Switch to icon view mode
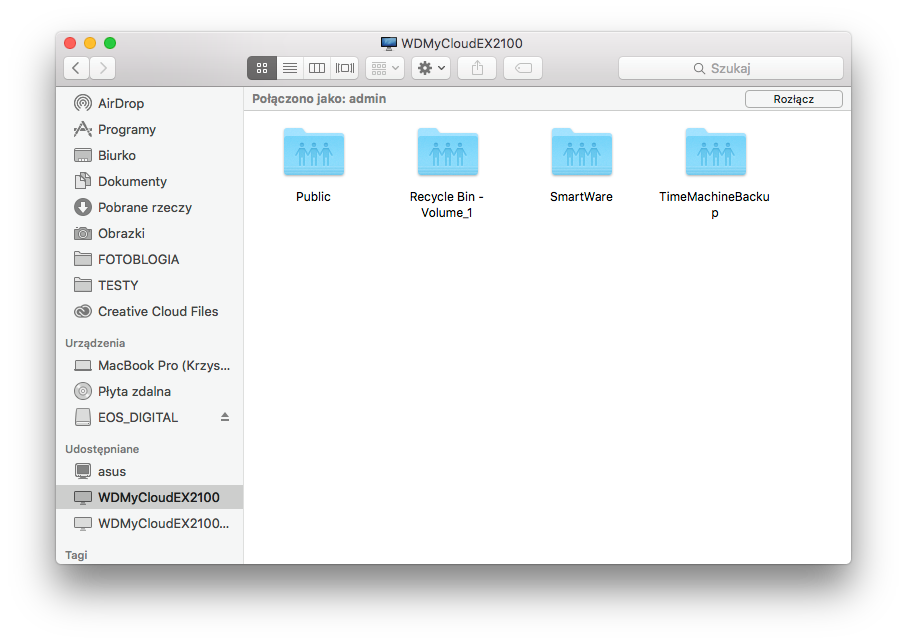This screenshot has height=644, width=907. pos(261,68)
